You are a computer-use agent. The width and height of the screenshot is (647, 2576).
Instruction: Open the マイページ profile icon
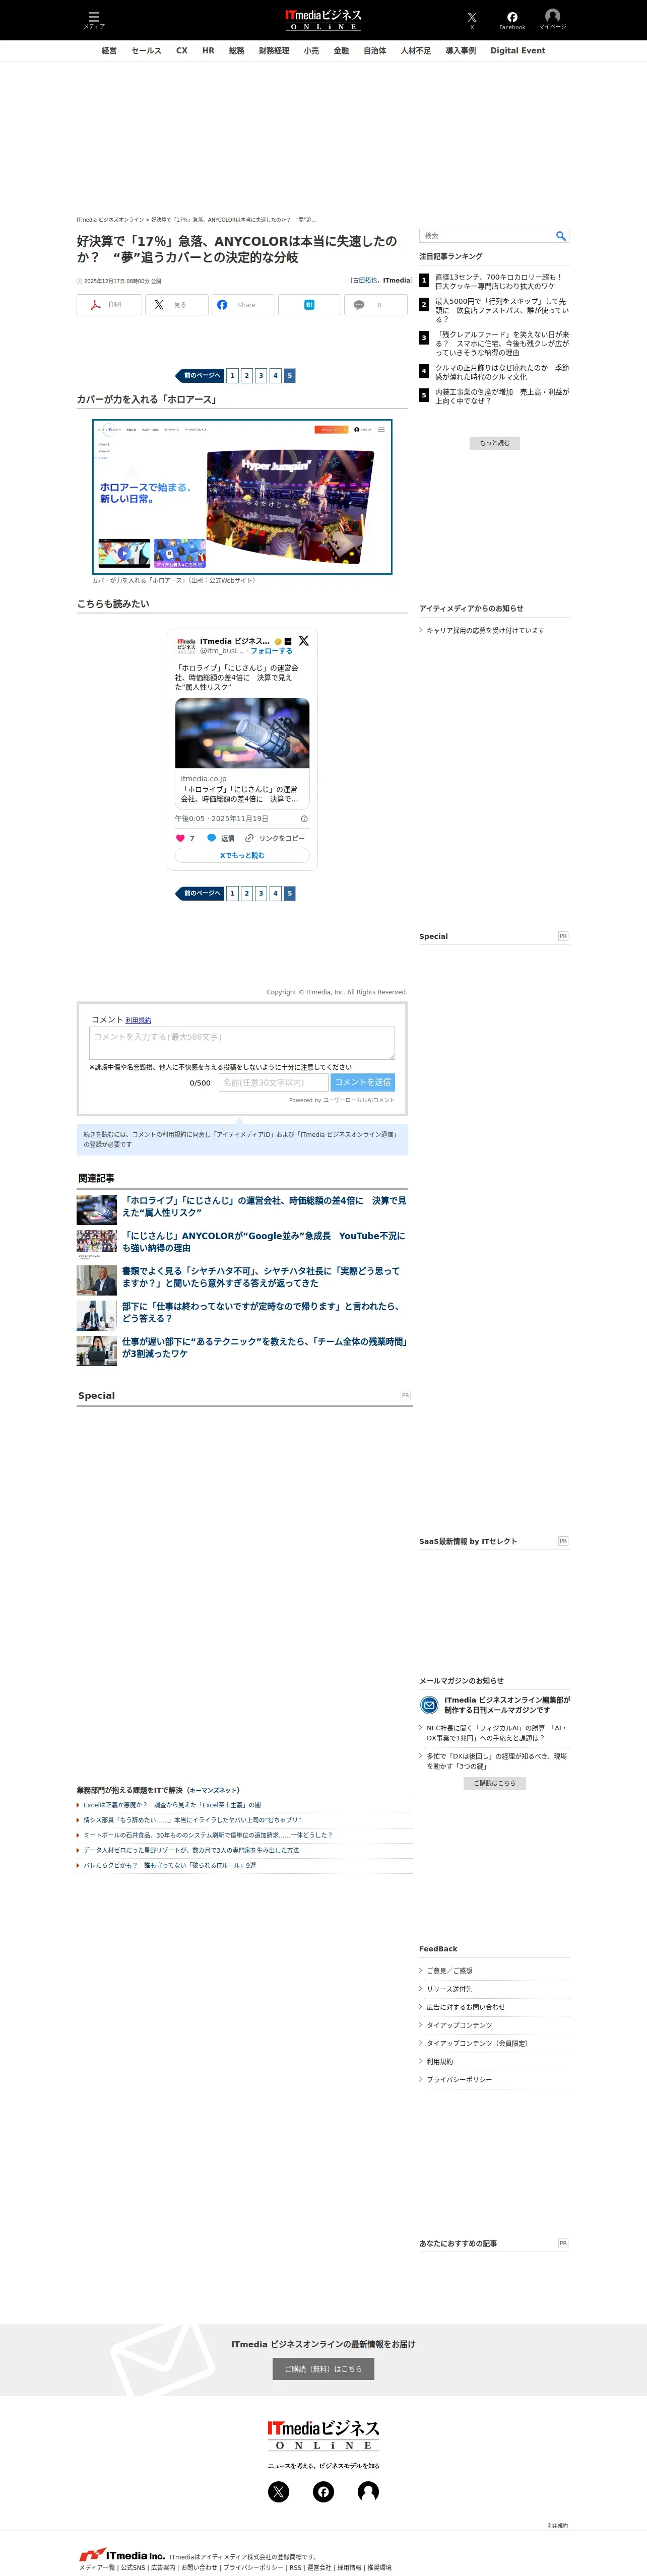[552, 19]
